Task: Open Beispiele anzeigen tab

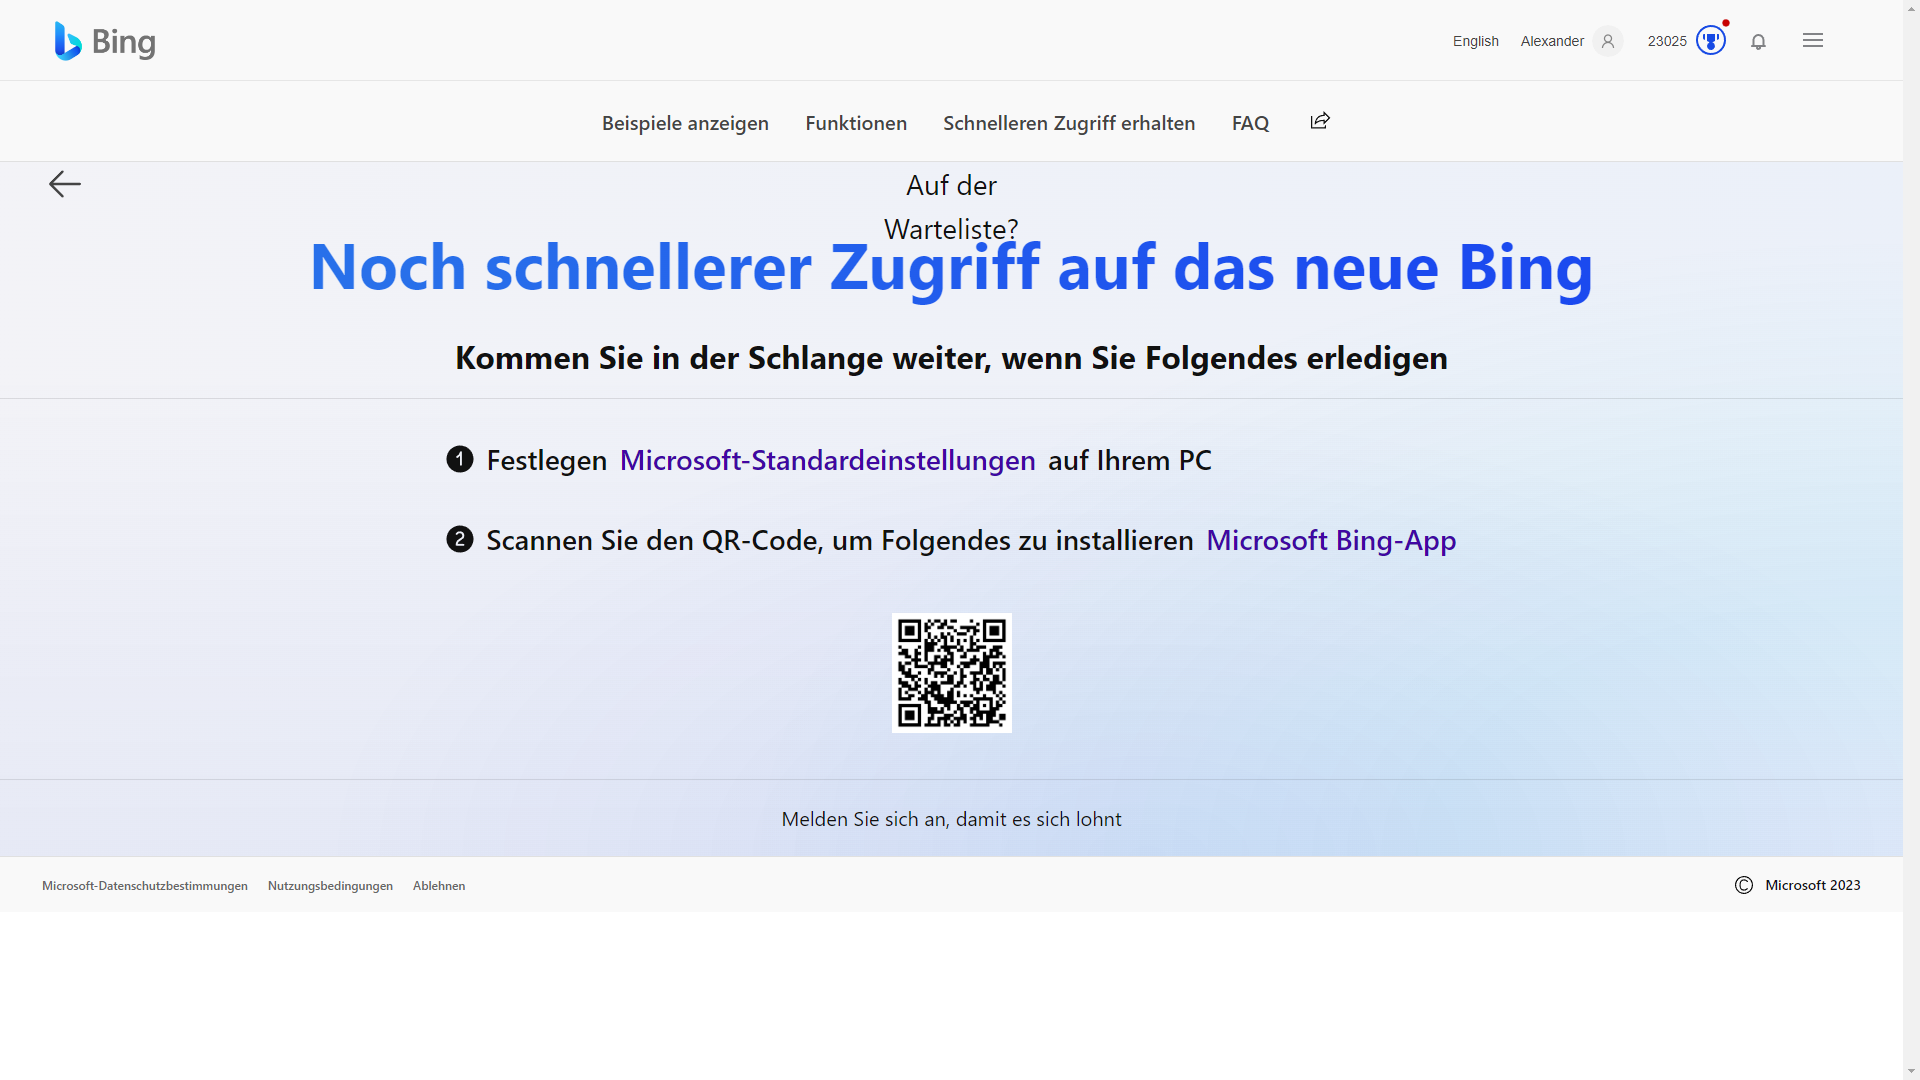Action: click(685, 123)
